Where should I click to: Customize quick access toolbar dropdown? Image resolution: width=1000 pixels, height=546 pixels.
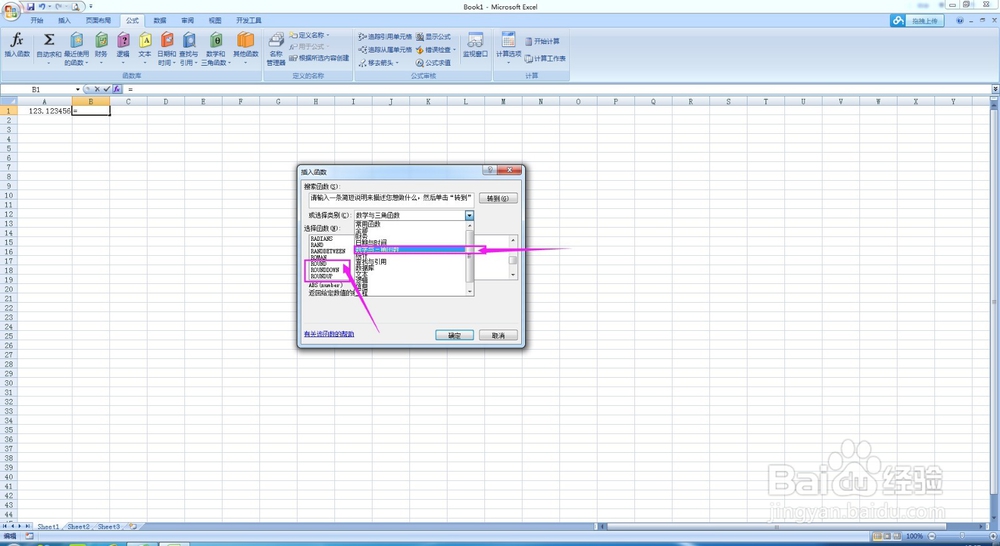click(x=91, y=6)
